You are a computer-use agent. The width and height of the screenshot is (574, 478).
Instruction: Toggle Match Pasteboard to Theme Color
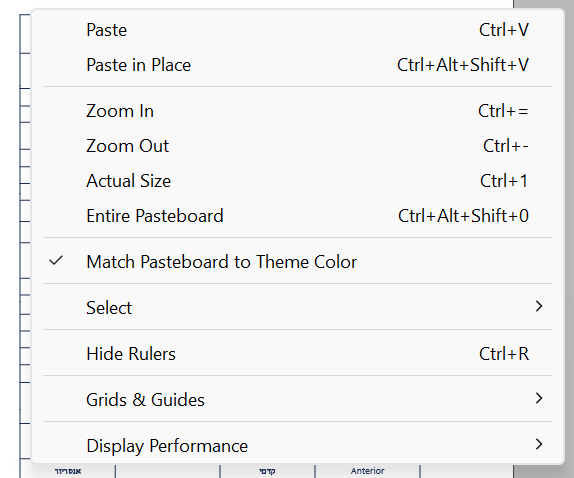[x=297, y=262]
